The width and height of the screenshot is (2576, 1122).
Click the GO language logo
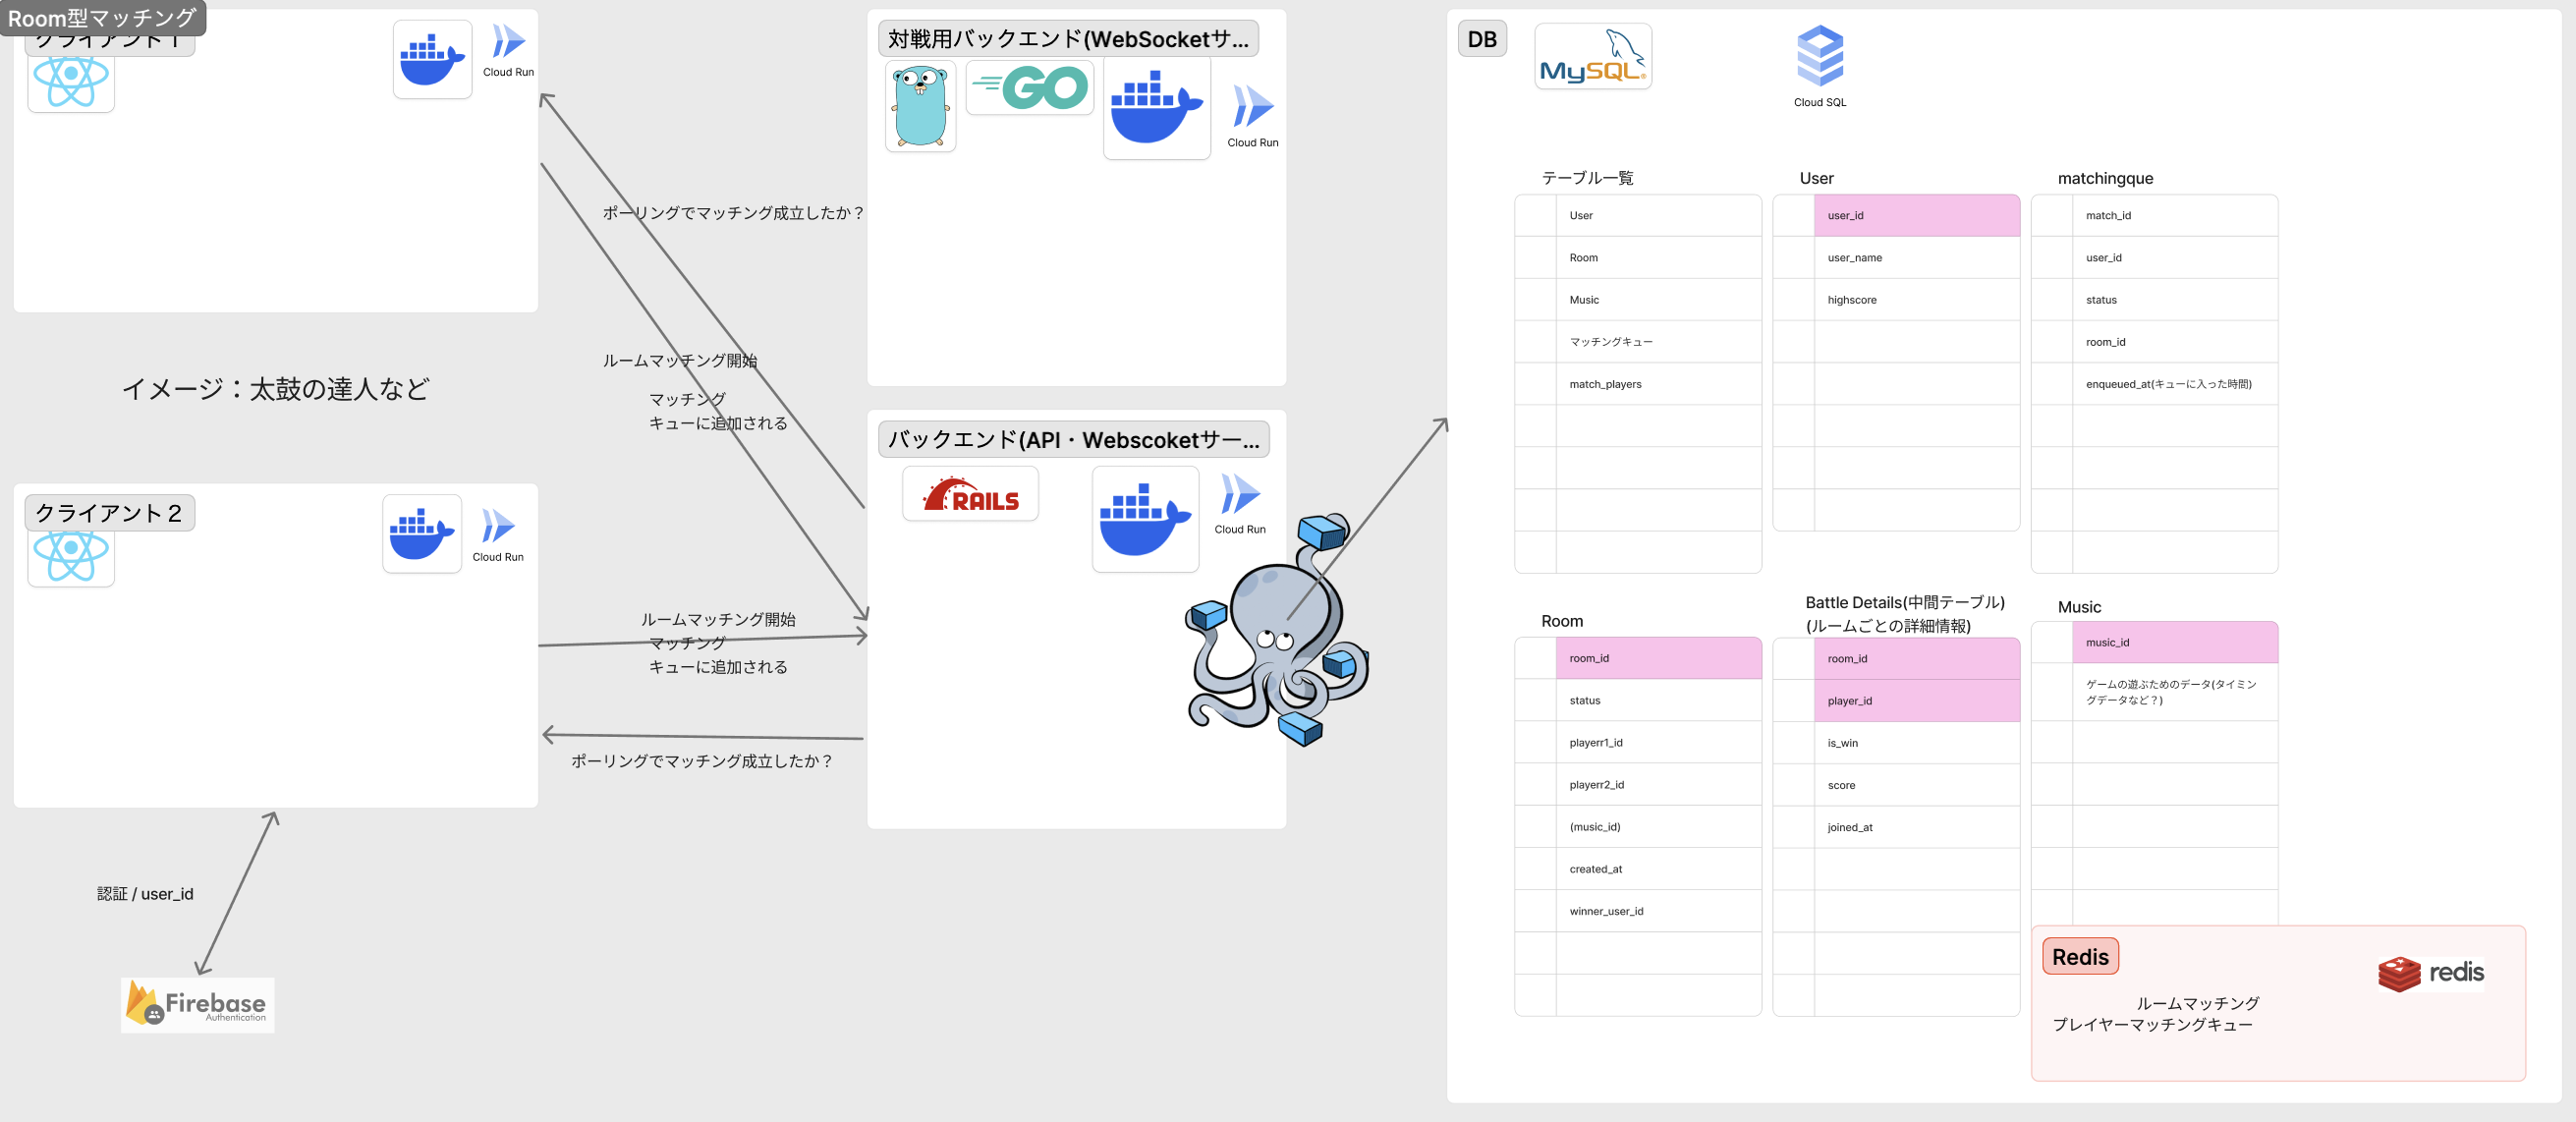pos(1029,87)
